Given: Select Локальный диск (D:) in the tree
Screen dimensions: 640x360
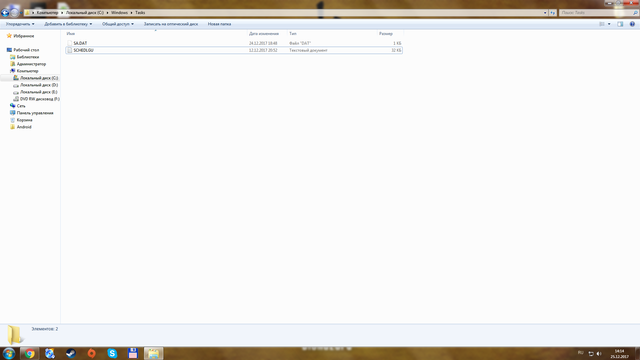Looking at the screenshot, I should click(39, 85).
